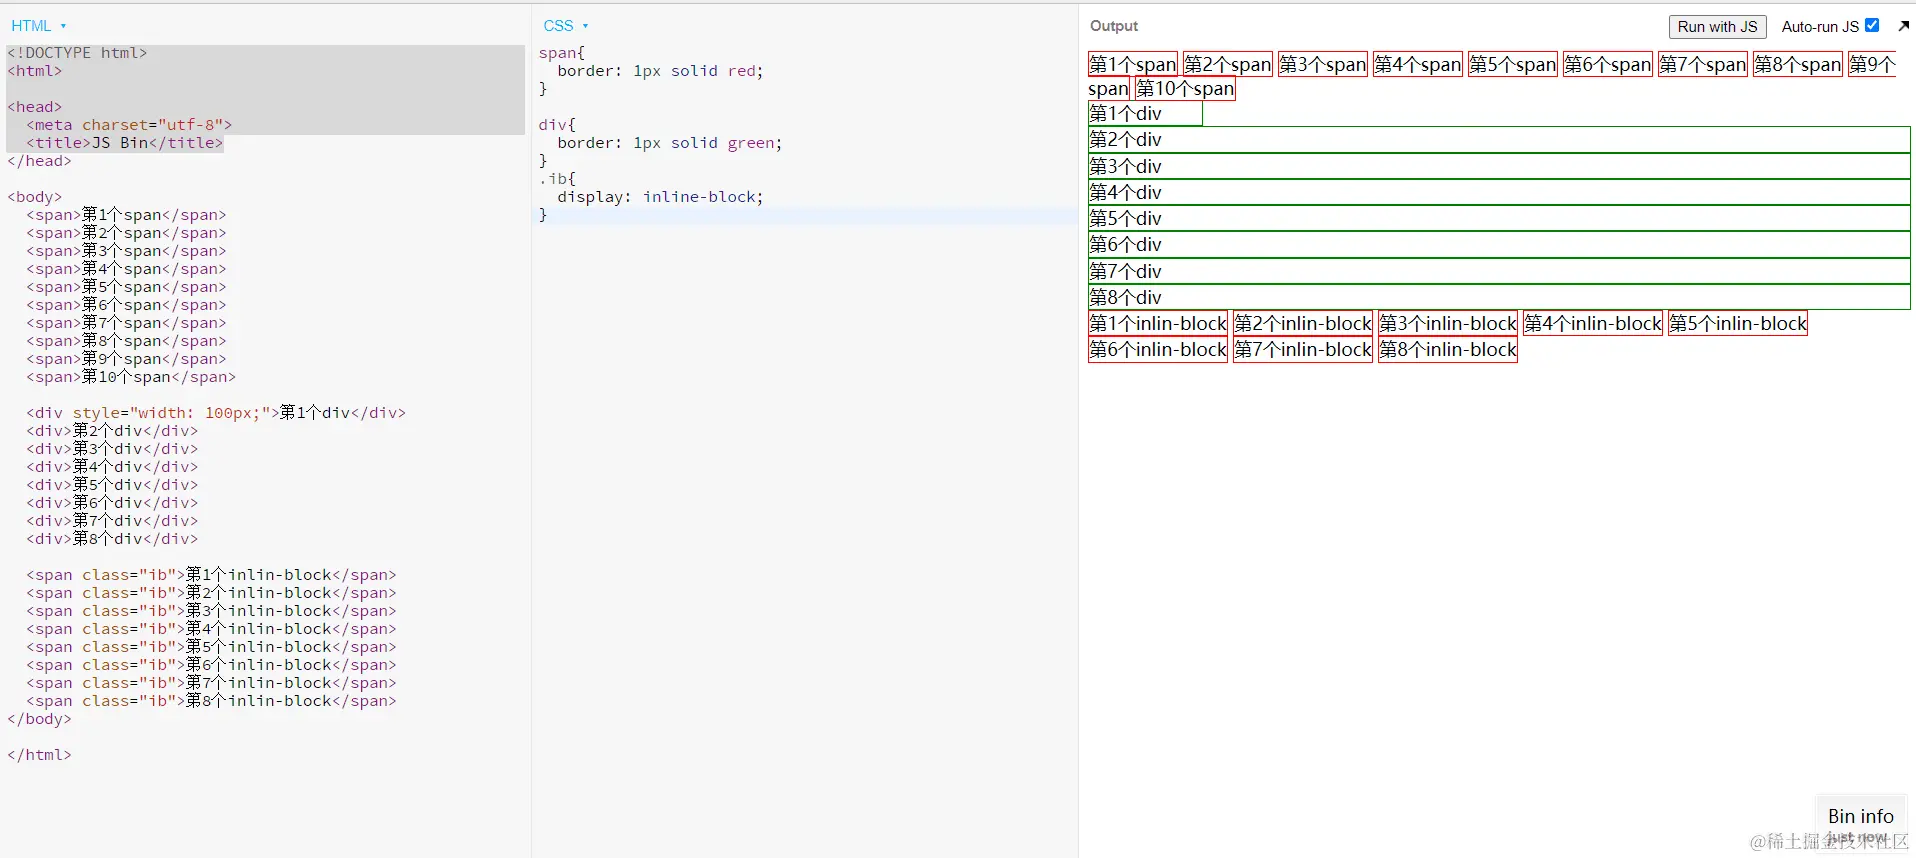Click 第4个span box in the Output panel
The image size is (1916, 858).
pos(1418,64)
